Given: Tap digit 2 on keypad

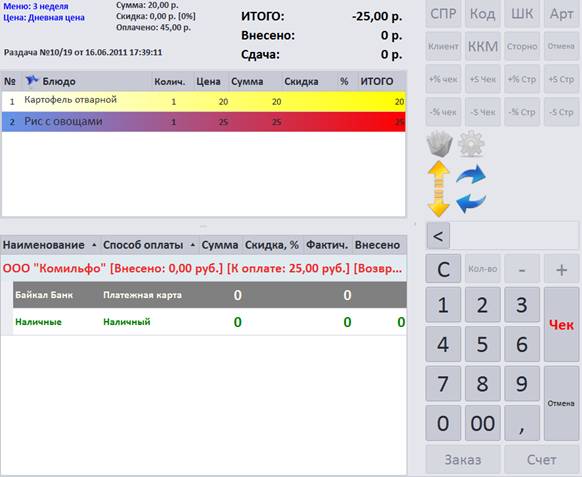Looking at the screenshot, I should pyautogui.click(x=483, y=305).
